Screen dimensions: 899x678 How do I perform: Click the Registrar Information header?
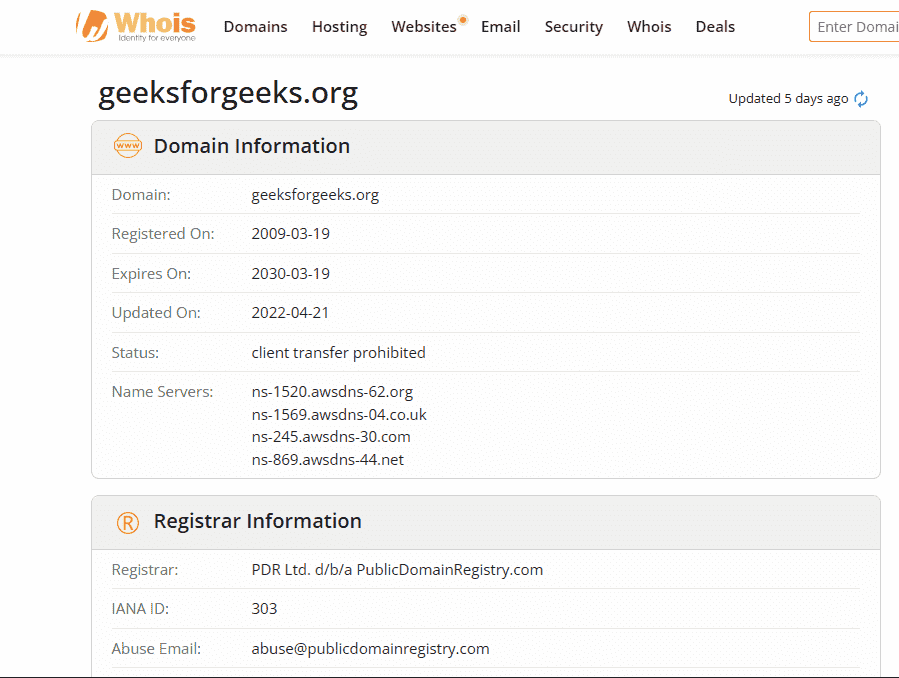[x=257, y=521]
